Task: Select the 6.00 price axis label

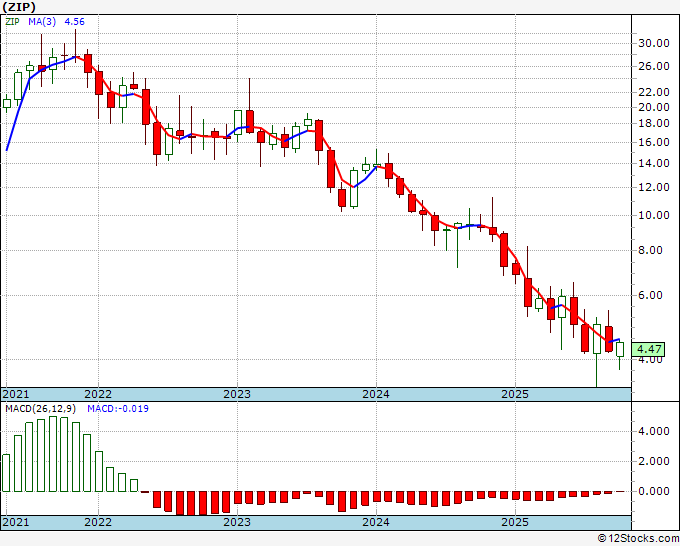Action: tap(651, 295)
